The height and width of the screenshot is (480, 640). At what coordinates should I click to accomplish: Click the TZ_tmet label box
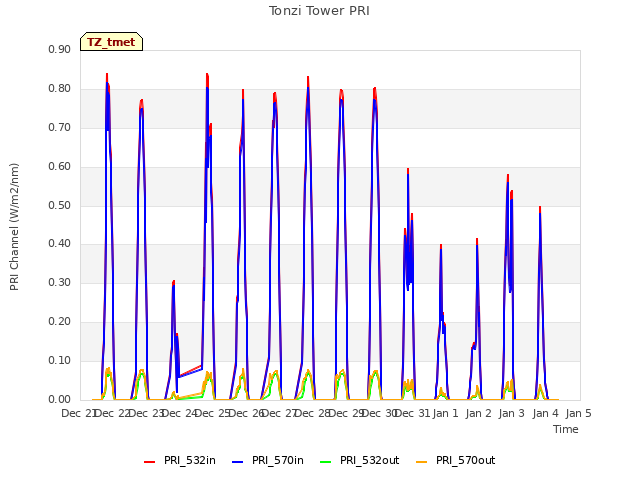pos(111,42)
